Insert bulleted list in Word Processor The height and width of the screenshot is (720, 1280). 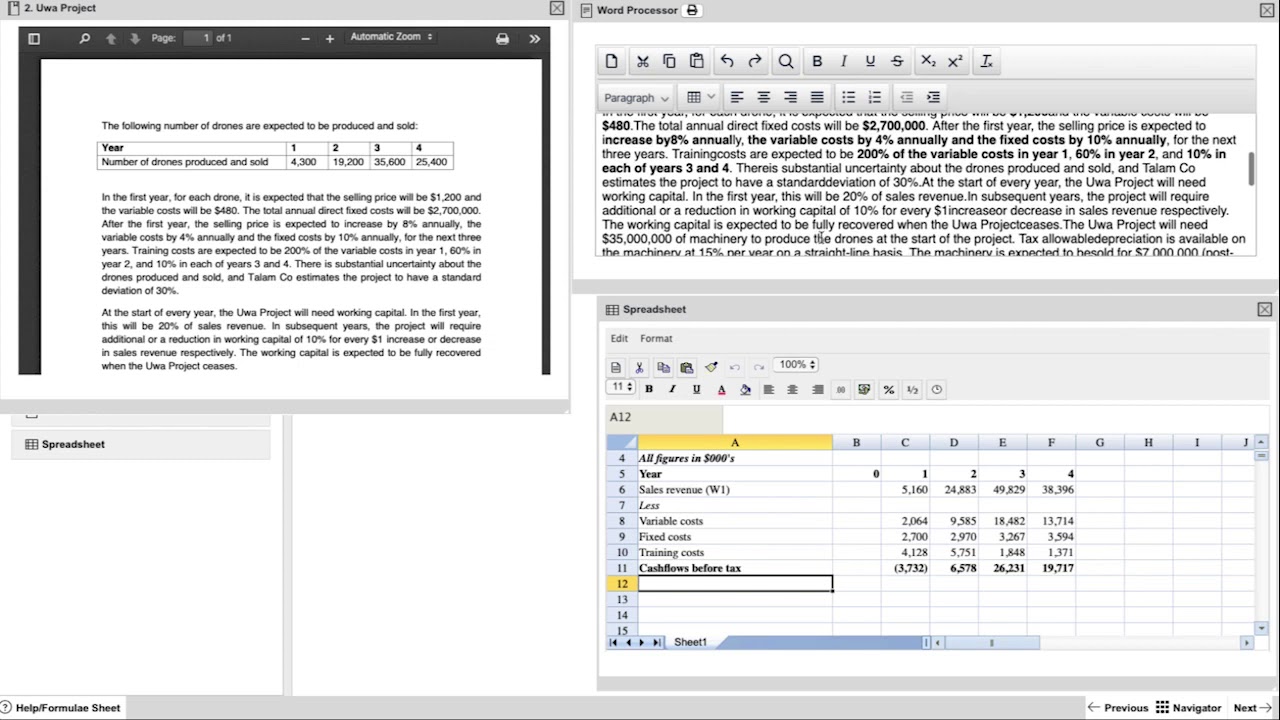pyautogui.click(x=848, y=97)
